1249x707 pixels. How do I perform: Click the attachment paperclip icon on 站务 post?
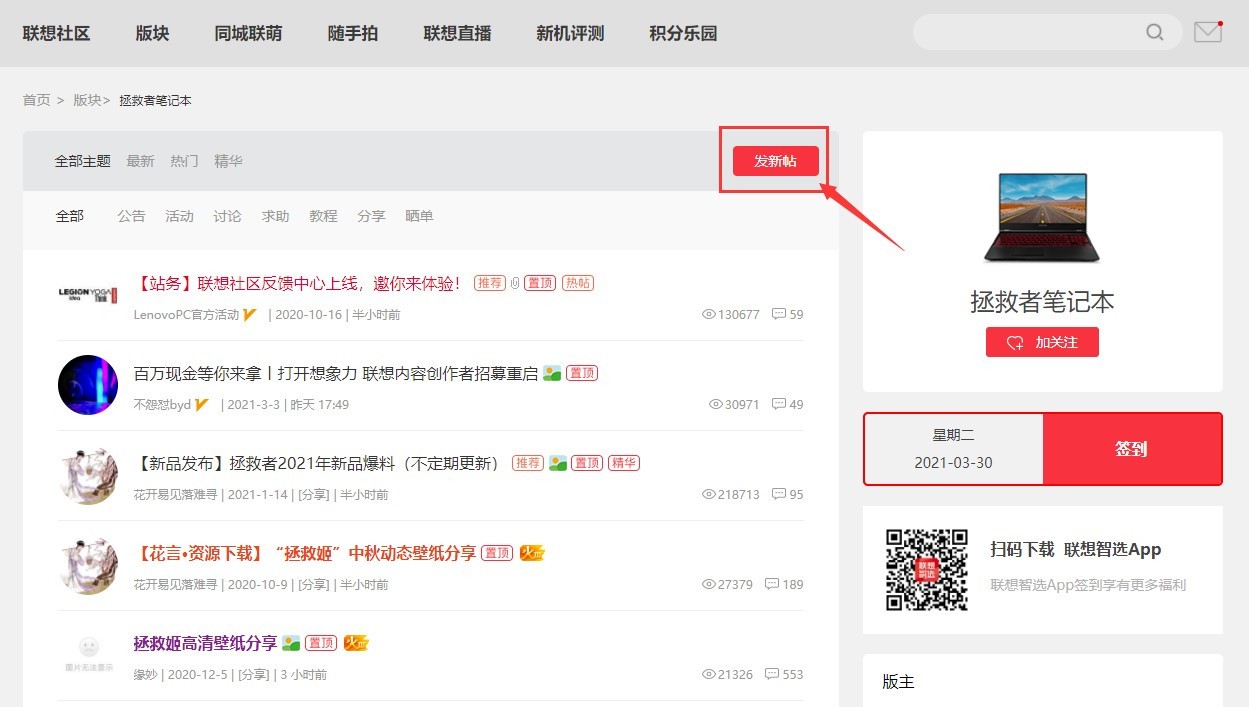[x=515, y=283]
